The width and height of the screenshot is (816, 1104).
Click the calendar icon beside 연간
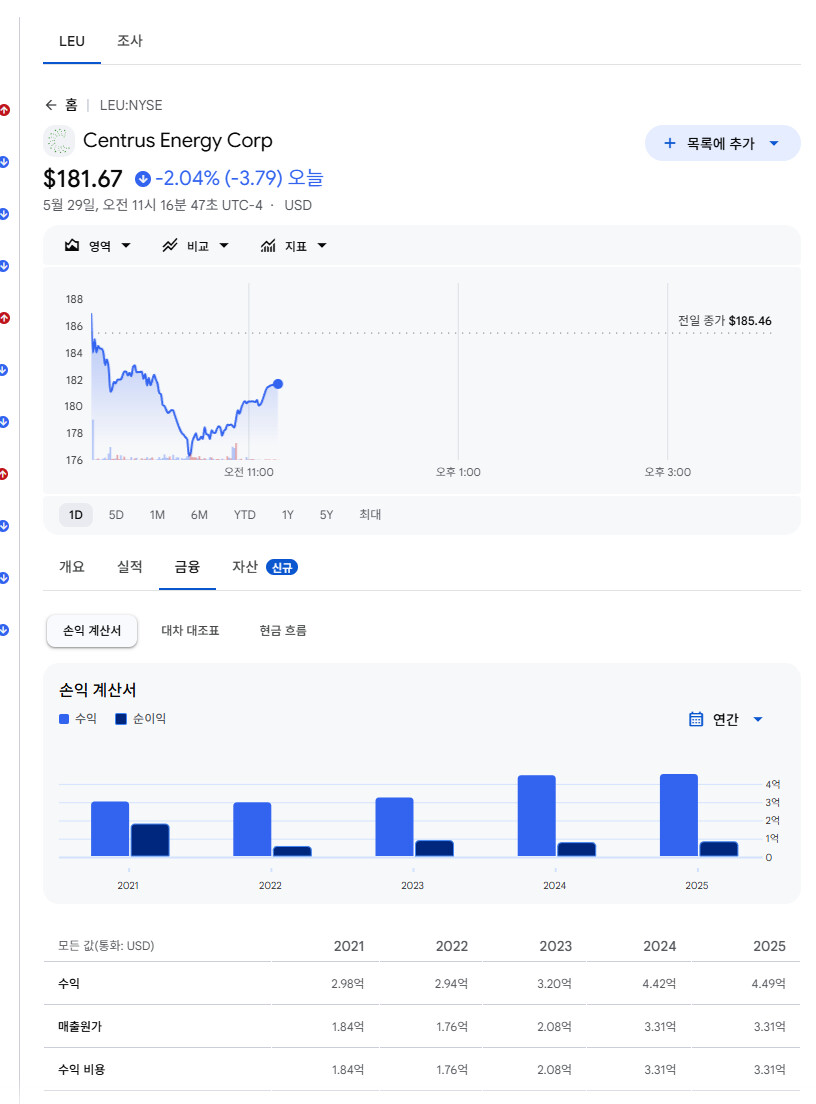pos(696,719)
